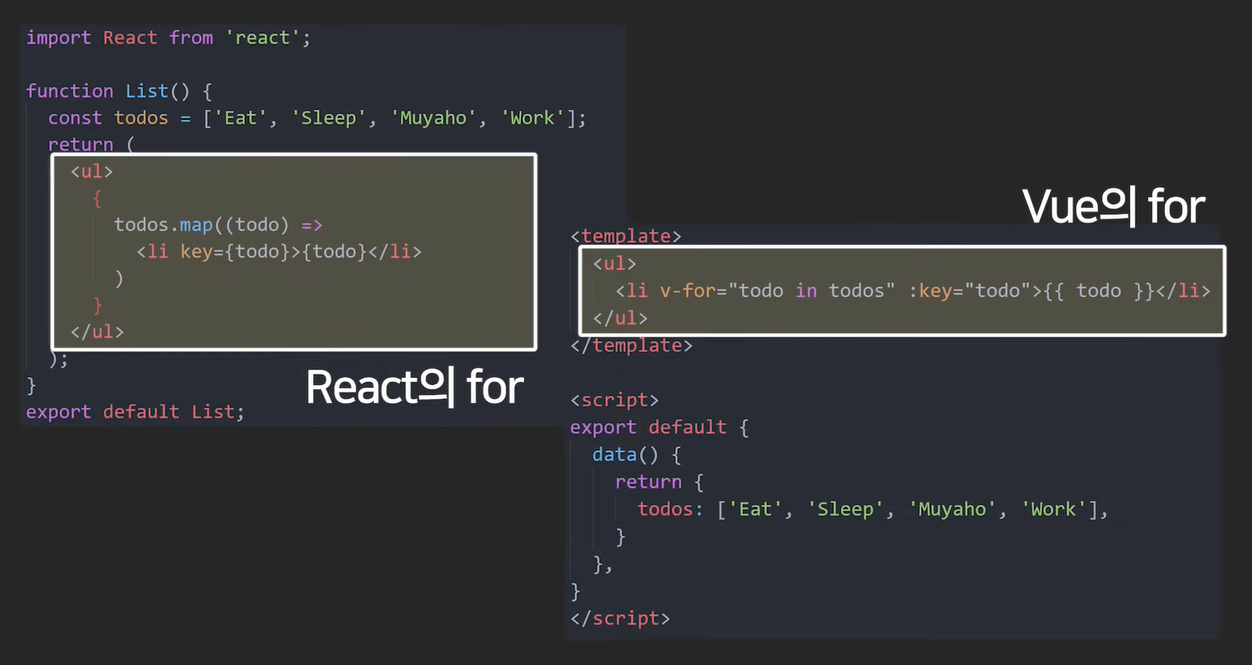This screenshot has height=665, width=1252.
Task: Select 'Sleep' in the React const todos array
Action: pyautogui.click(x=330, y=118)
